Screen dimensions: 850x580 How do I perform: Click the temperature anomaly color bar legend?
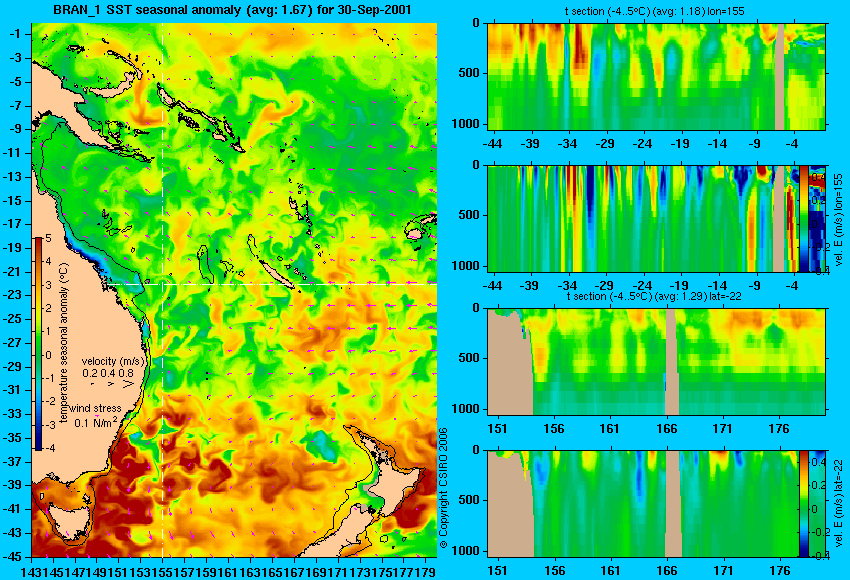click(x=39, y=343)
